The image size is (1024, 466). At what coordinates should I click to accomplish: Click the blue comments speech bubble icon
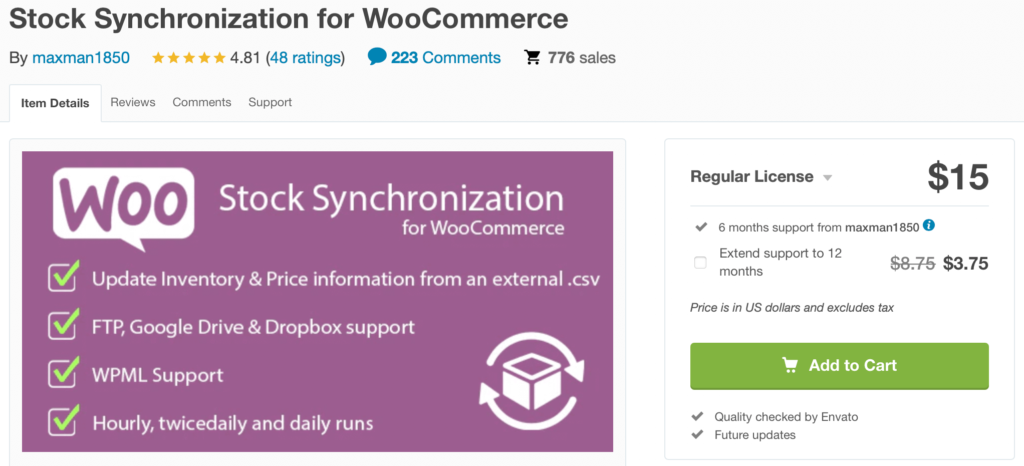click(377, 57)
